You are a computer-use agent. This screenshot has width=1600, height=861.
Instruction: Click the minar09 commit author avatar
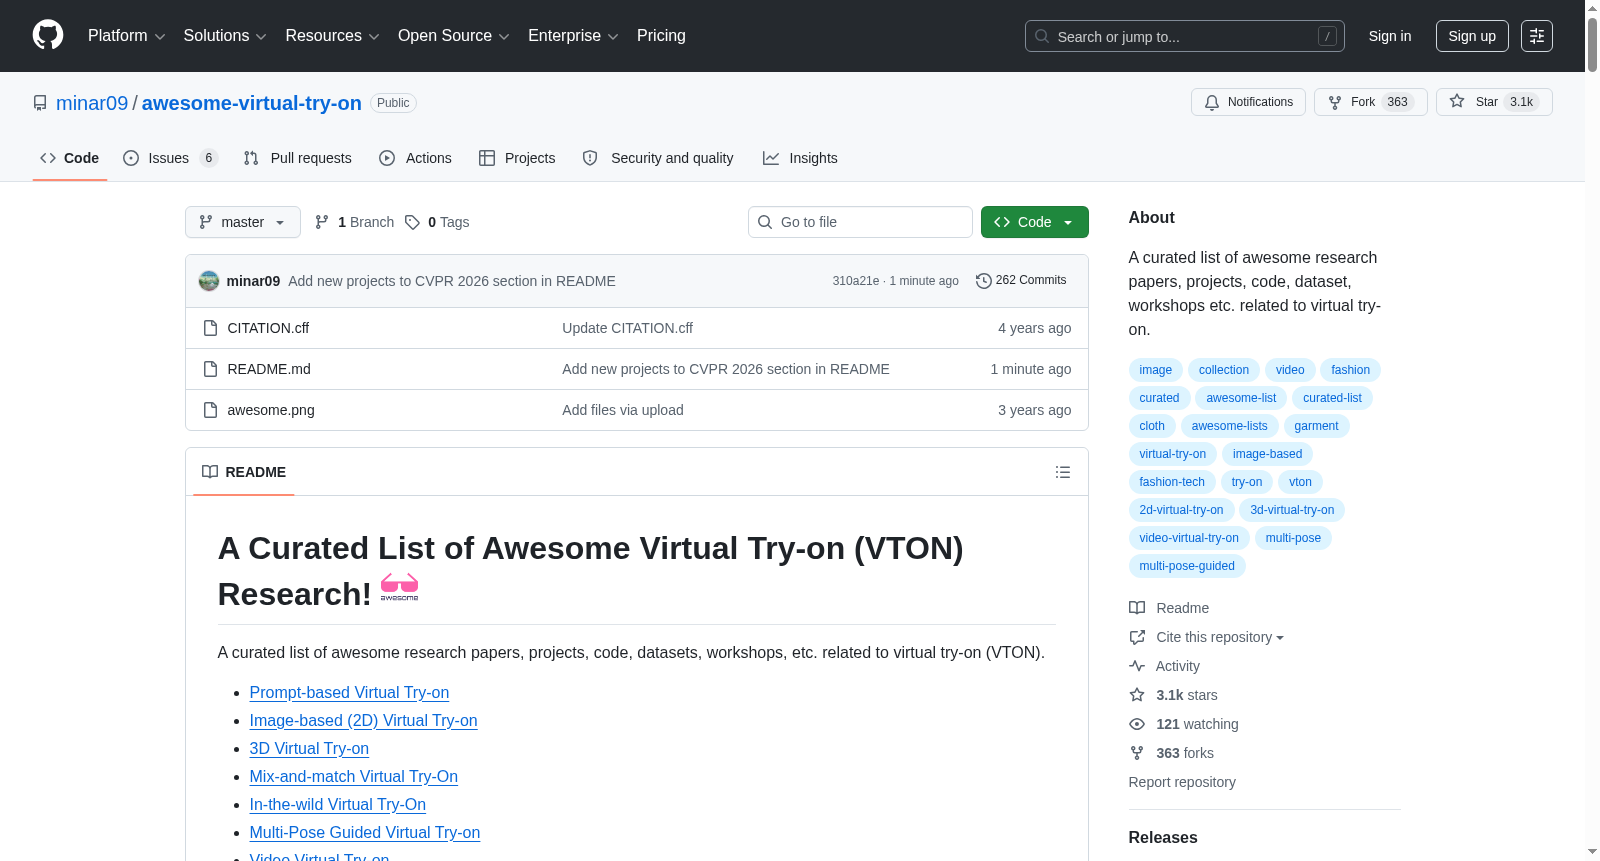click(209, 281)
